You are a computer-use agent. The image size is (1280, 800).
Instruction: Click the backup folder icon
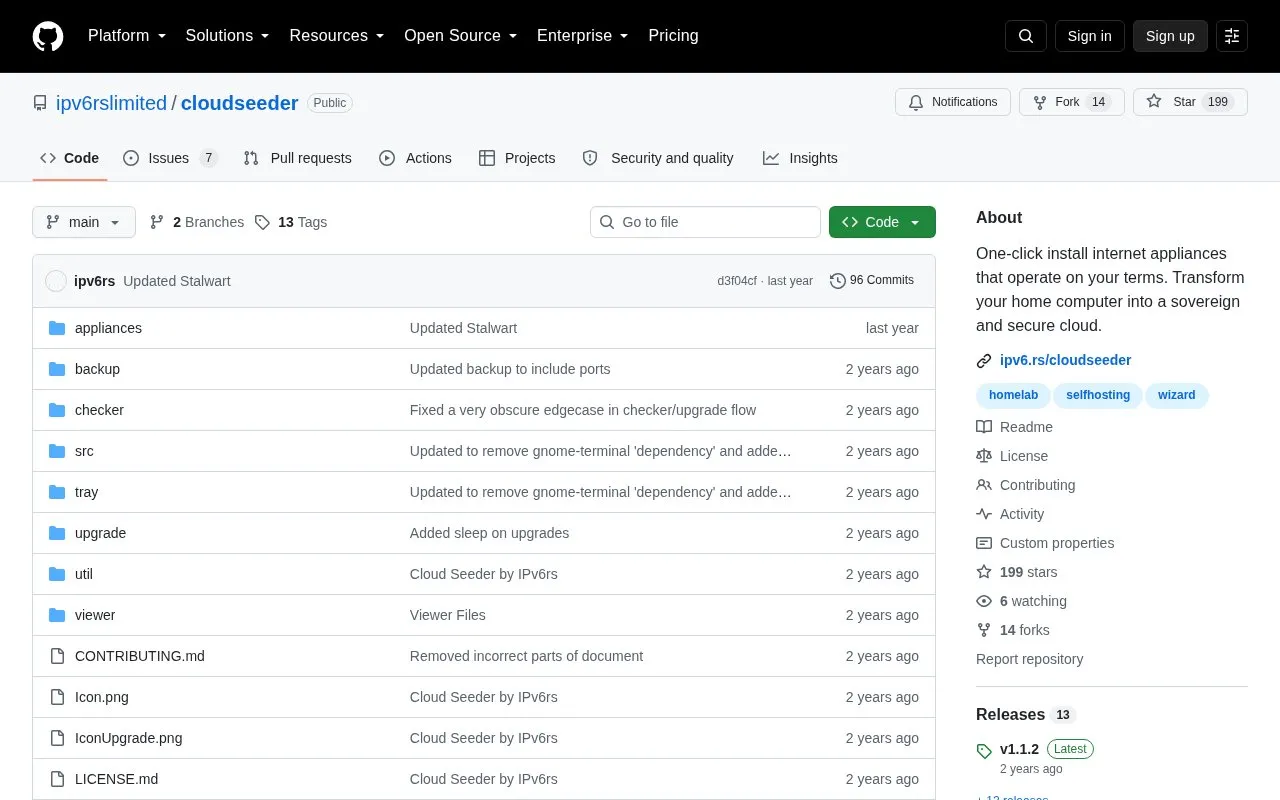pyautogui.click(x=57, y=369)
